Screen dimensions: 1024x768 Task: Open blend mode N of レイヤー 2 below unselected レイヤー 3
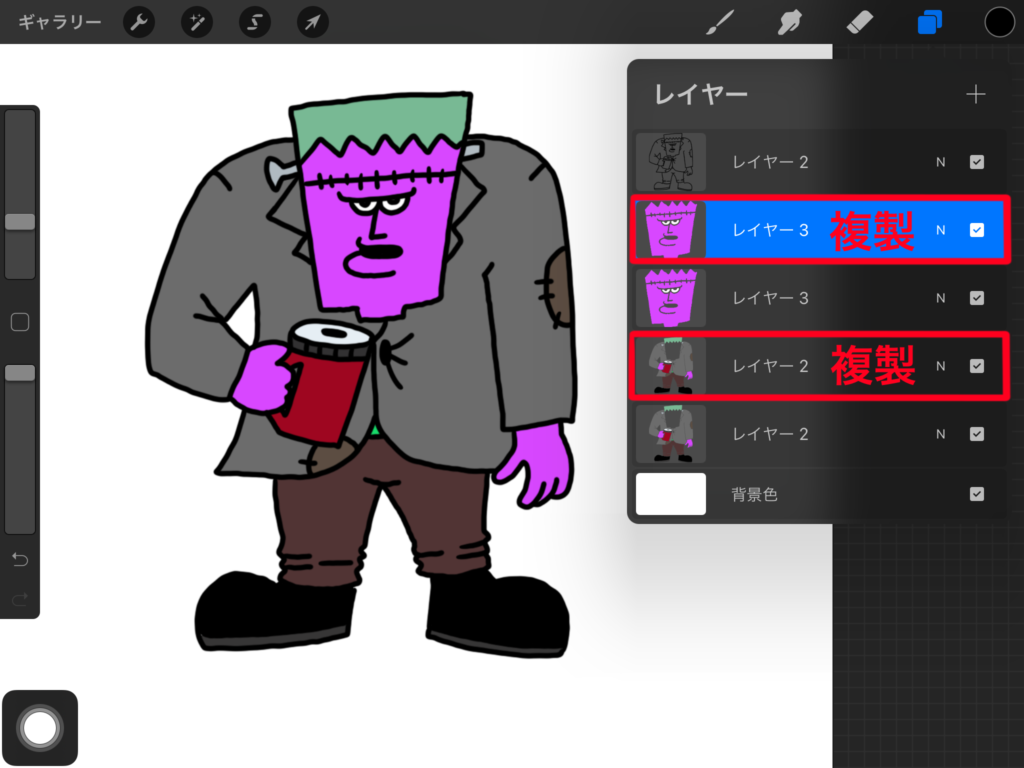tap(940, 366)
